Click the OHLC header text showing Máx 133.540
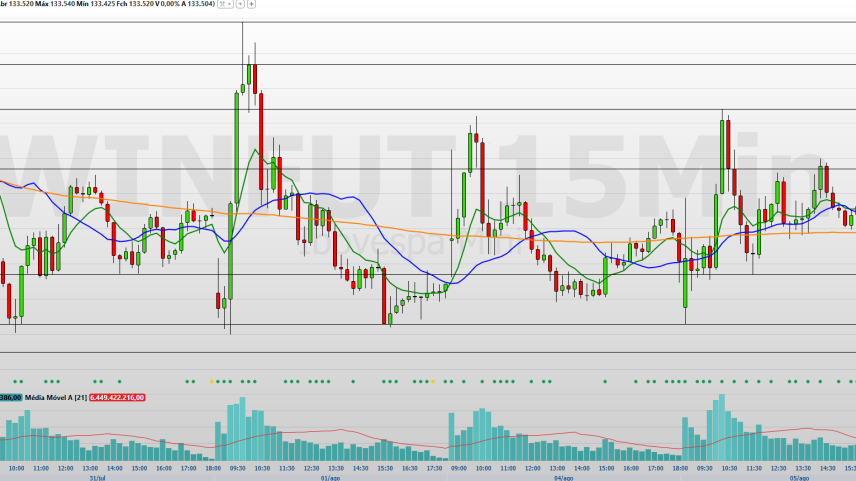Viewport: 856px width, 481px height. (x=54, y=4)
